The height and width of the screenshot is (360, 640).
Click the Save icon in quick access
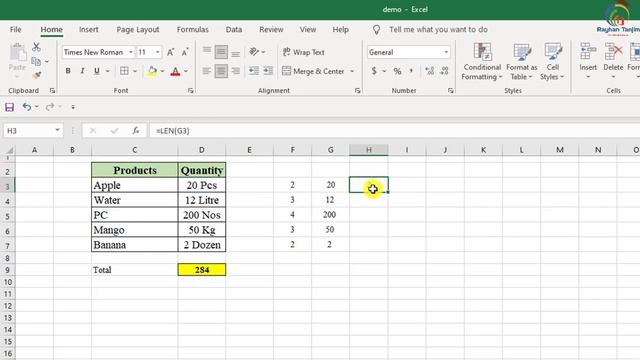click(9, 107)
